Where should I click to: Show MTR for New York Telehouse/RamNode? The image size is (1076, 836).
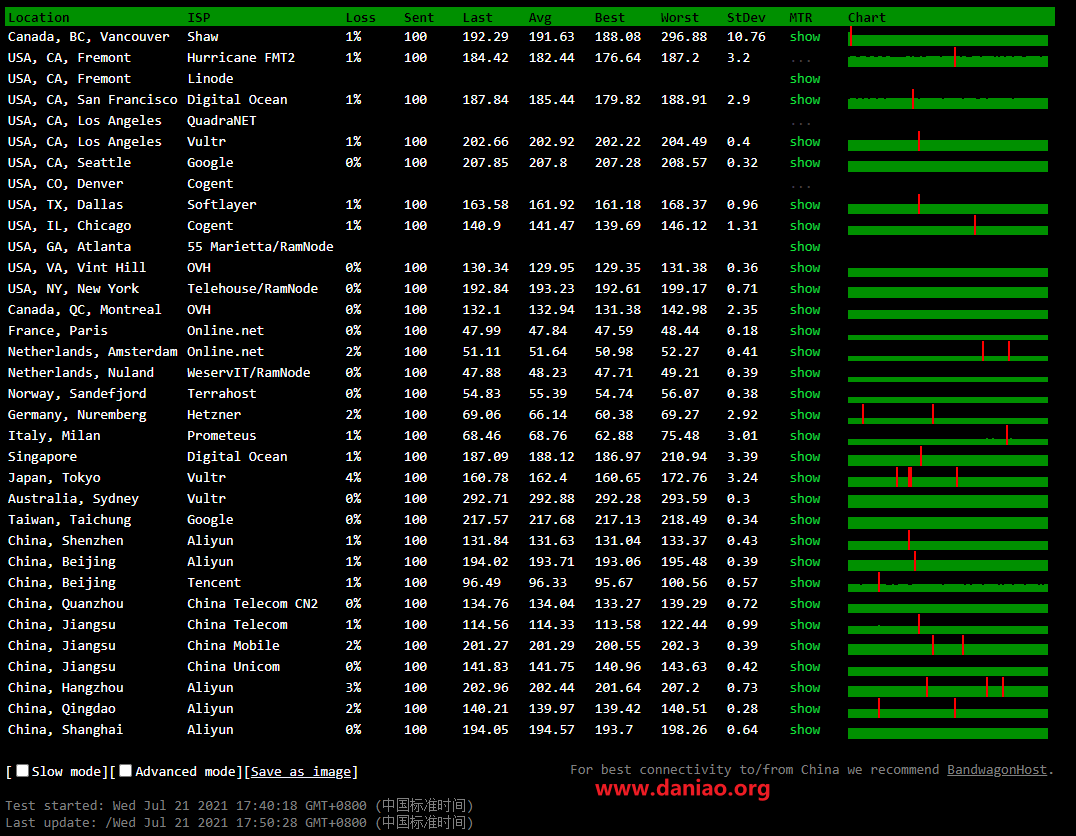(805, 288)
